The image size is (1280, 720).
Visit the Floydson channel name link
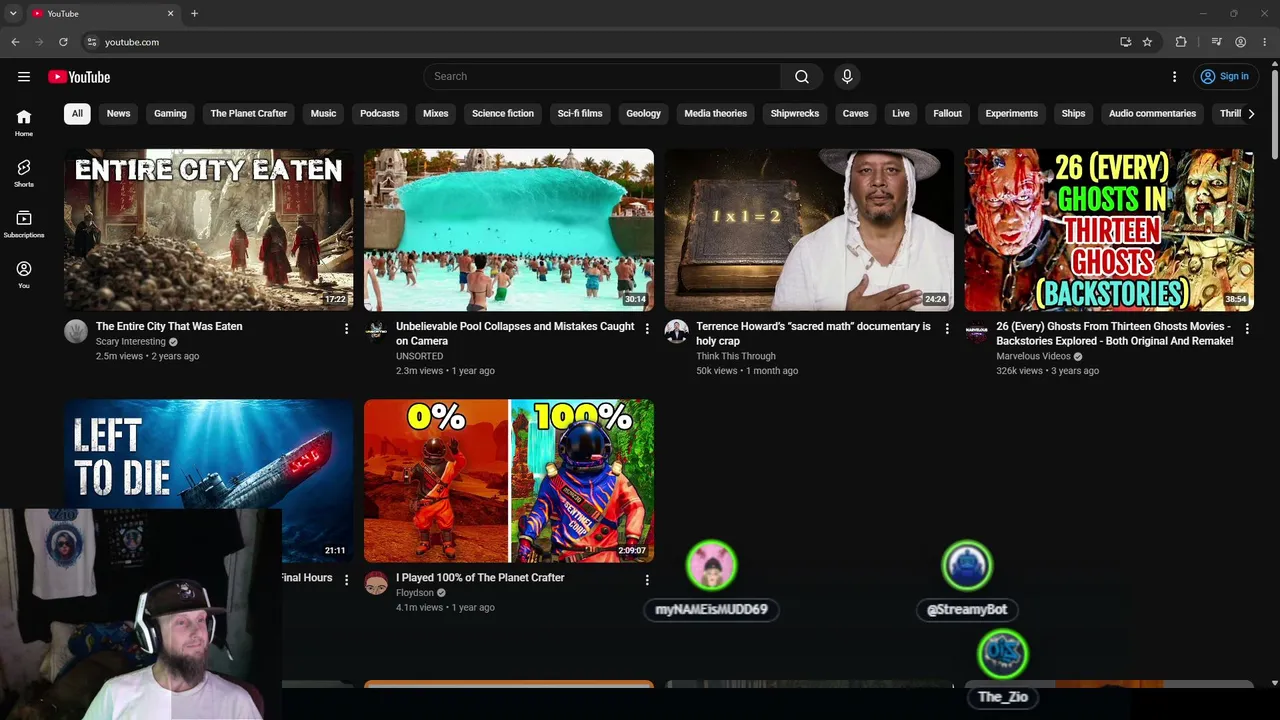(x=415, y=593)
